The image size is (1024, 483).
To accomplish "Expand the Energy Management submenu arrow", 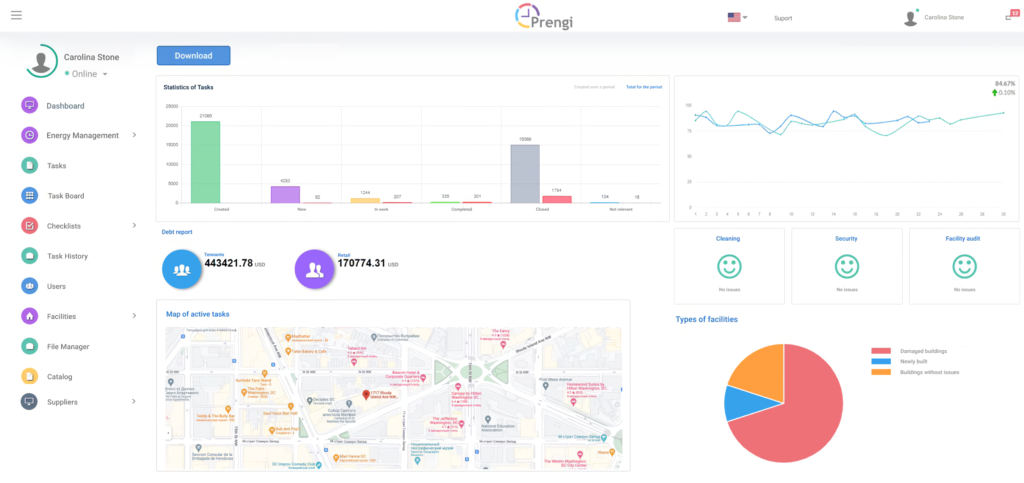I will [x=135, y=135].
